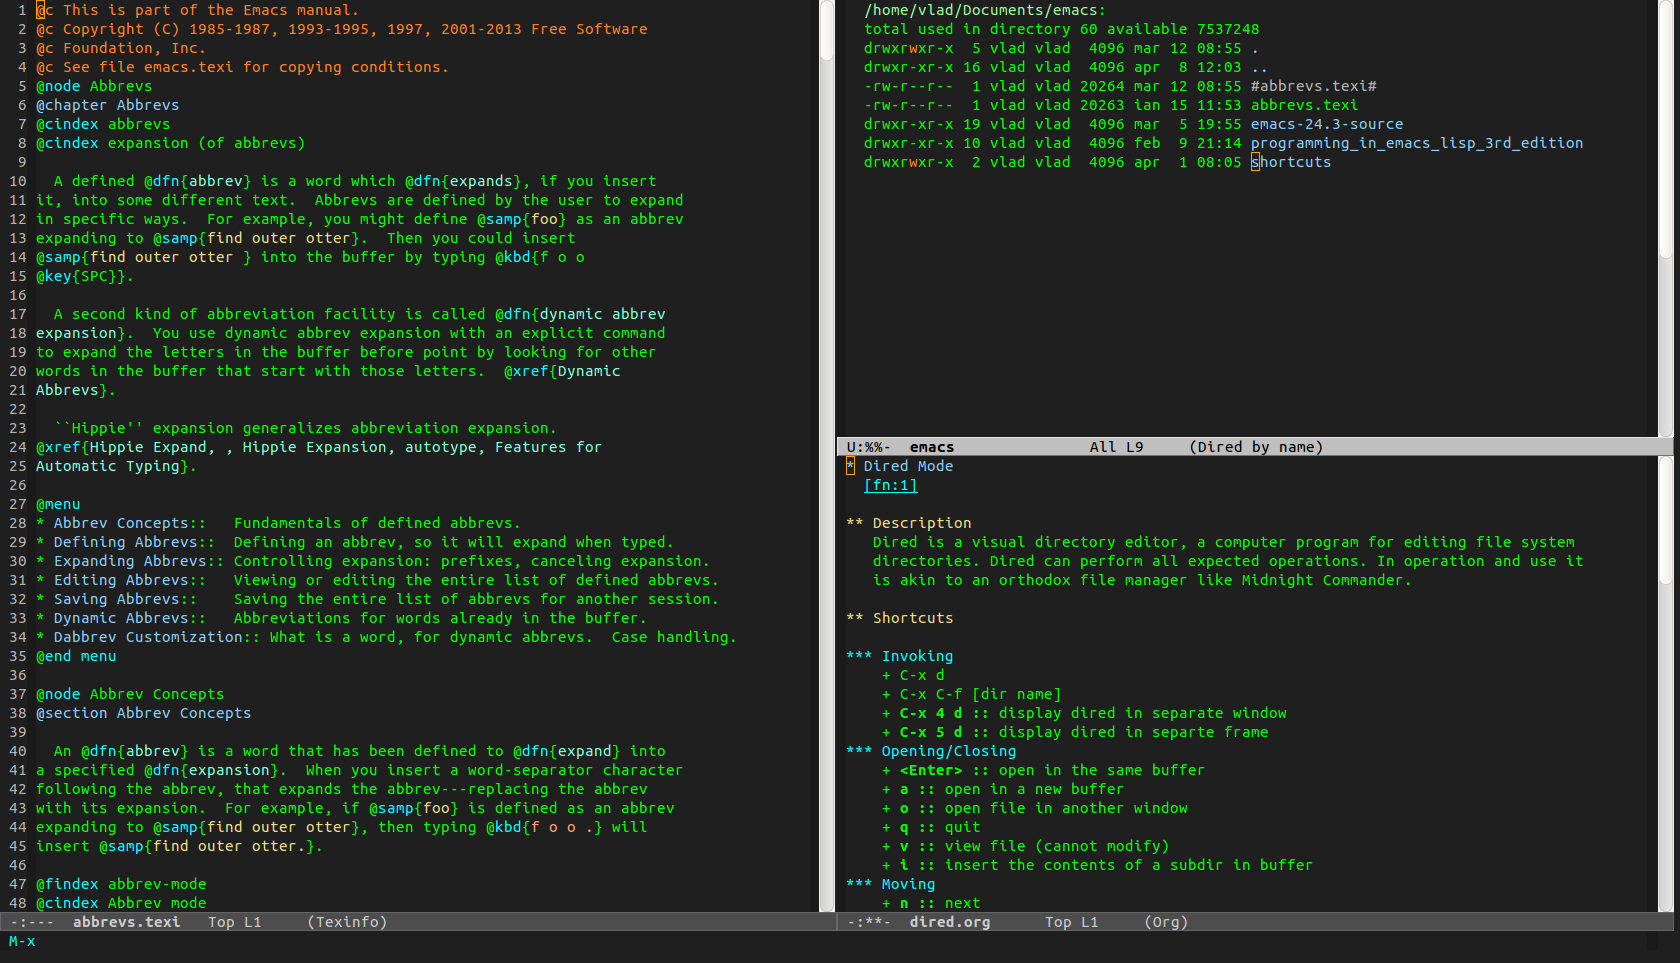The width and height of the screenshot is (1680, 963).
Task: Click '/home/vlad/Documents/emacs:' directory header
Action: click(x=985, y=10)
